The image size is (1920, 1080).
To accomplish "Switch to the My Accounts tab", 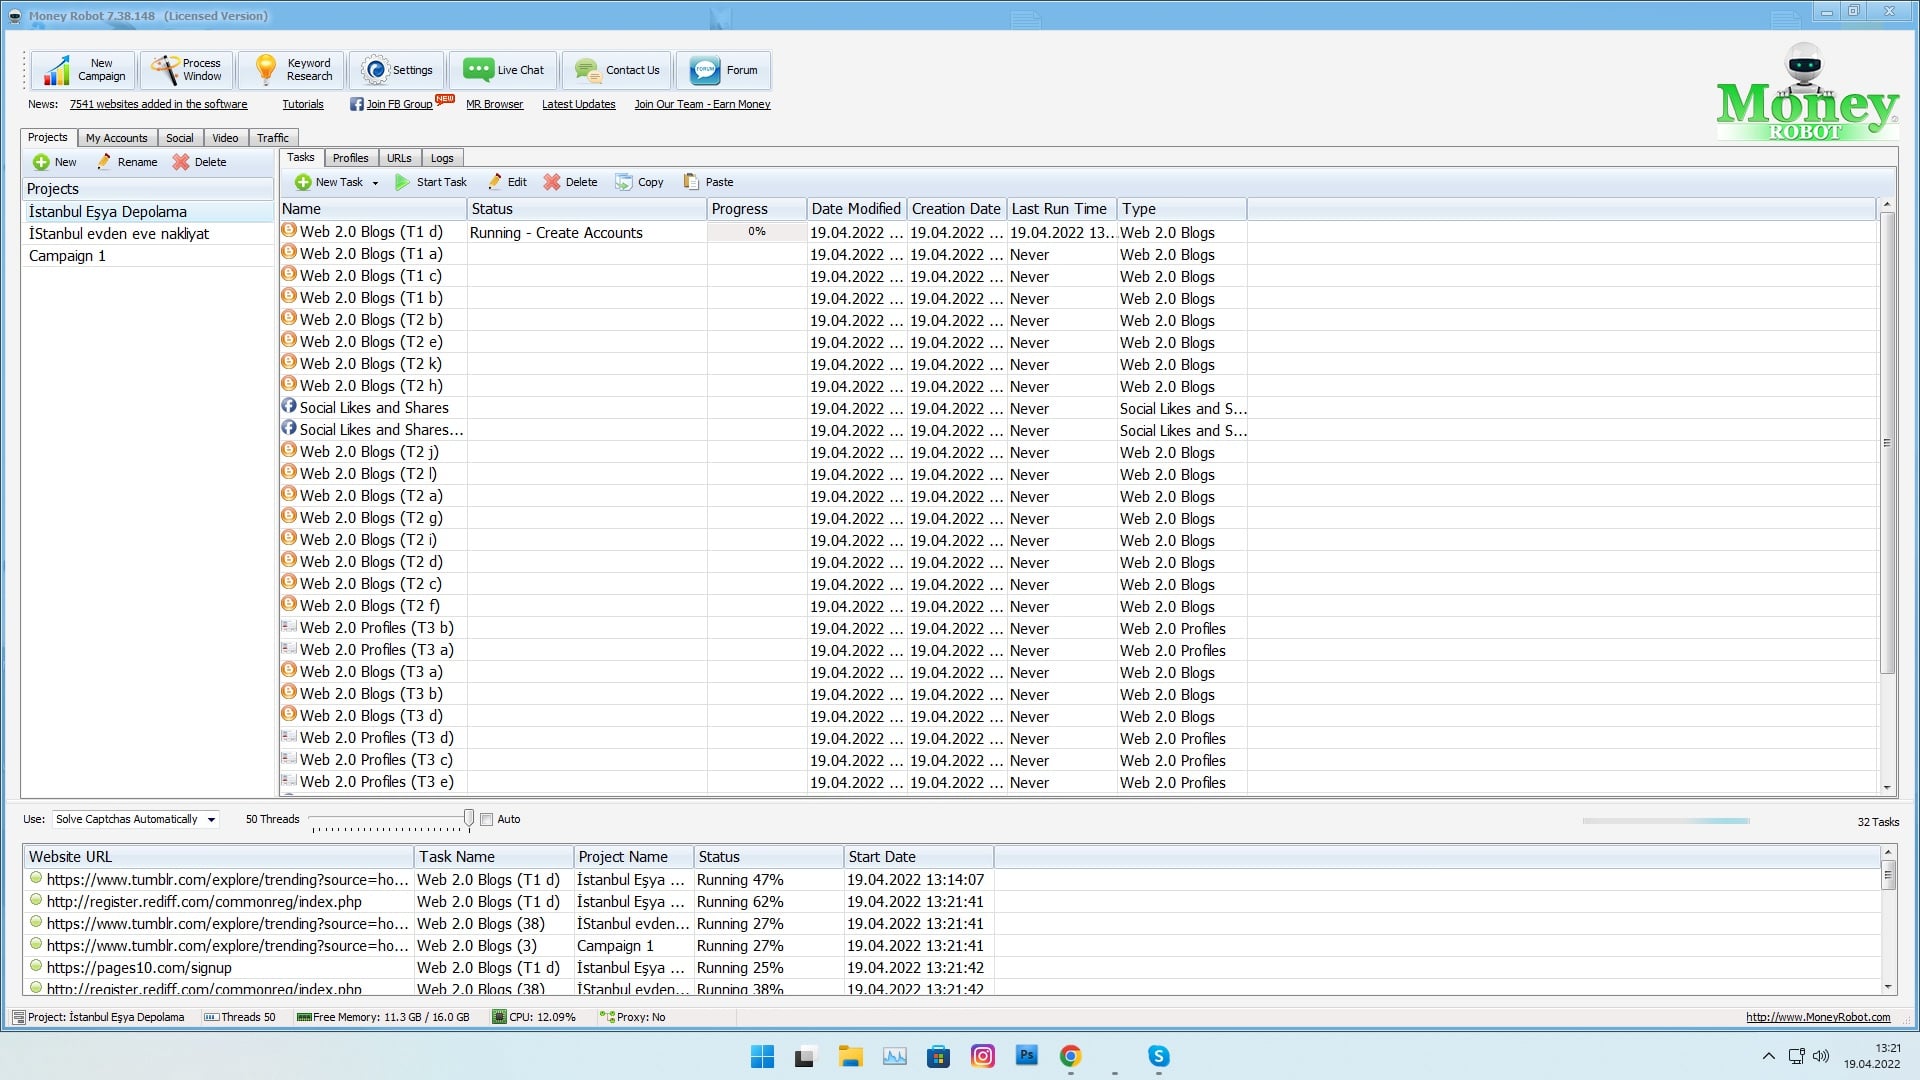I will (116, 138).
